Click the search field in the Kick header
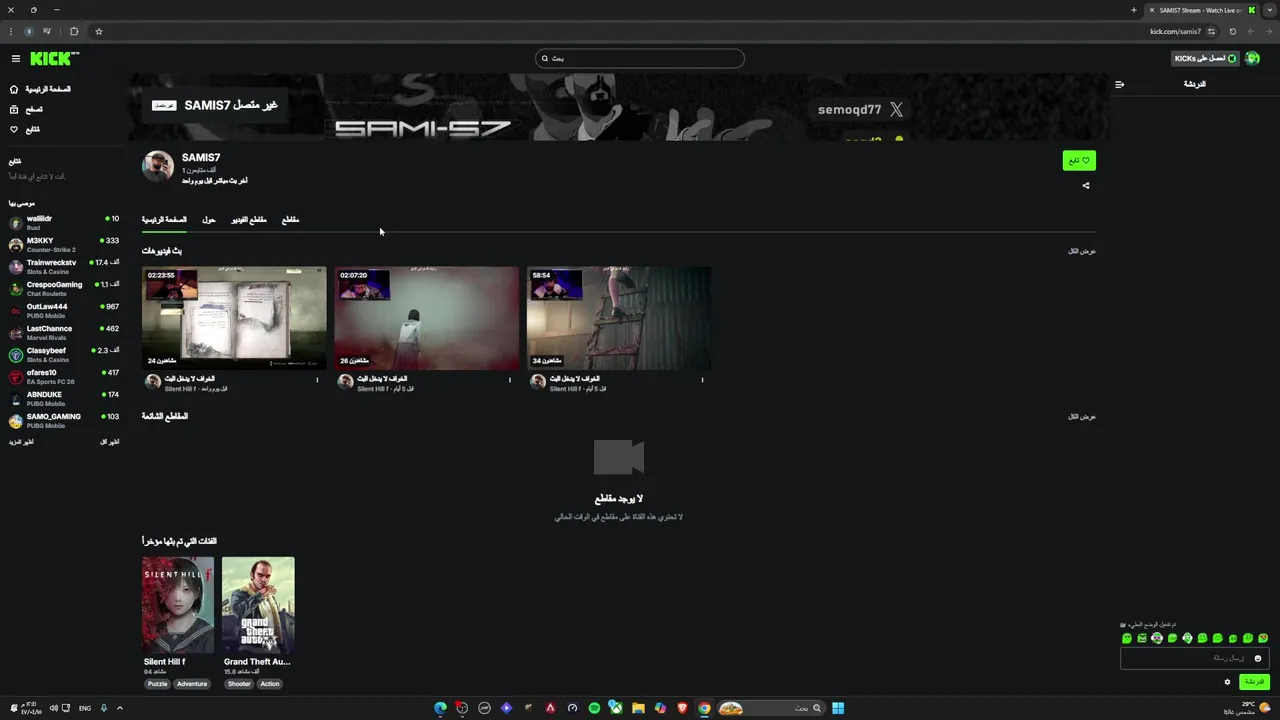Image resolution: width=1280 pixels, height=720 pixels. coord(640,58)
